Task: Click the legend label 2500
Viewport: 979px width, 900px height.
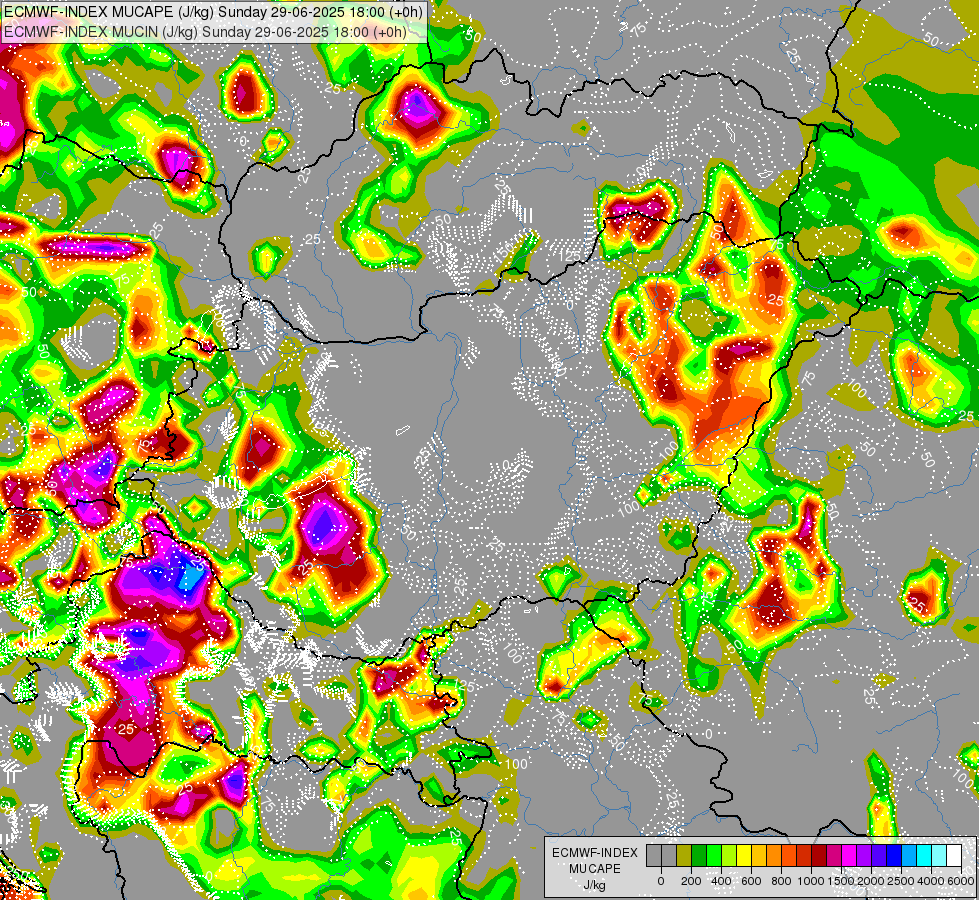Action: pos(901,881)
